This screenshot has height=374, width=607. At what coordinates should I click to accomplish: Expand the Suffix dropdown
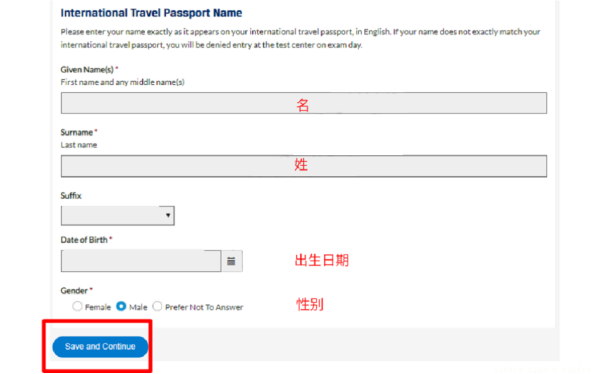click(118, 216)
